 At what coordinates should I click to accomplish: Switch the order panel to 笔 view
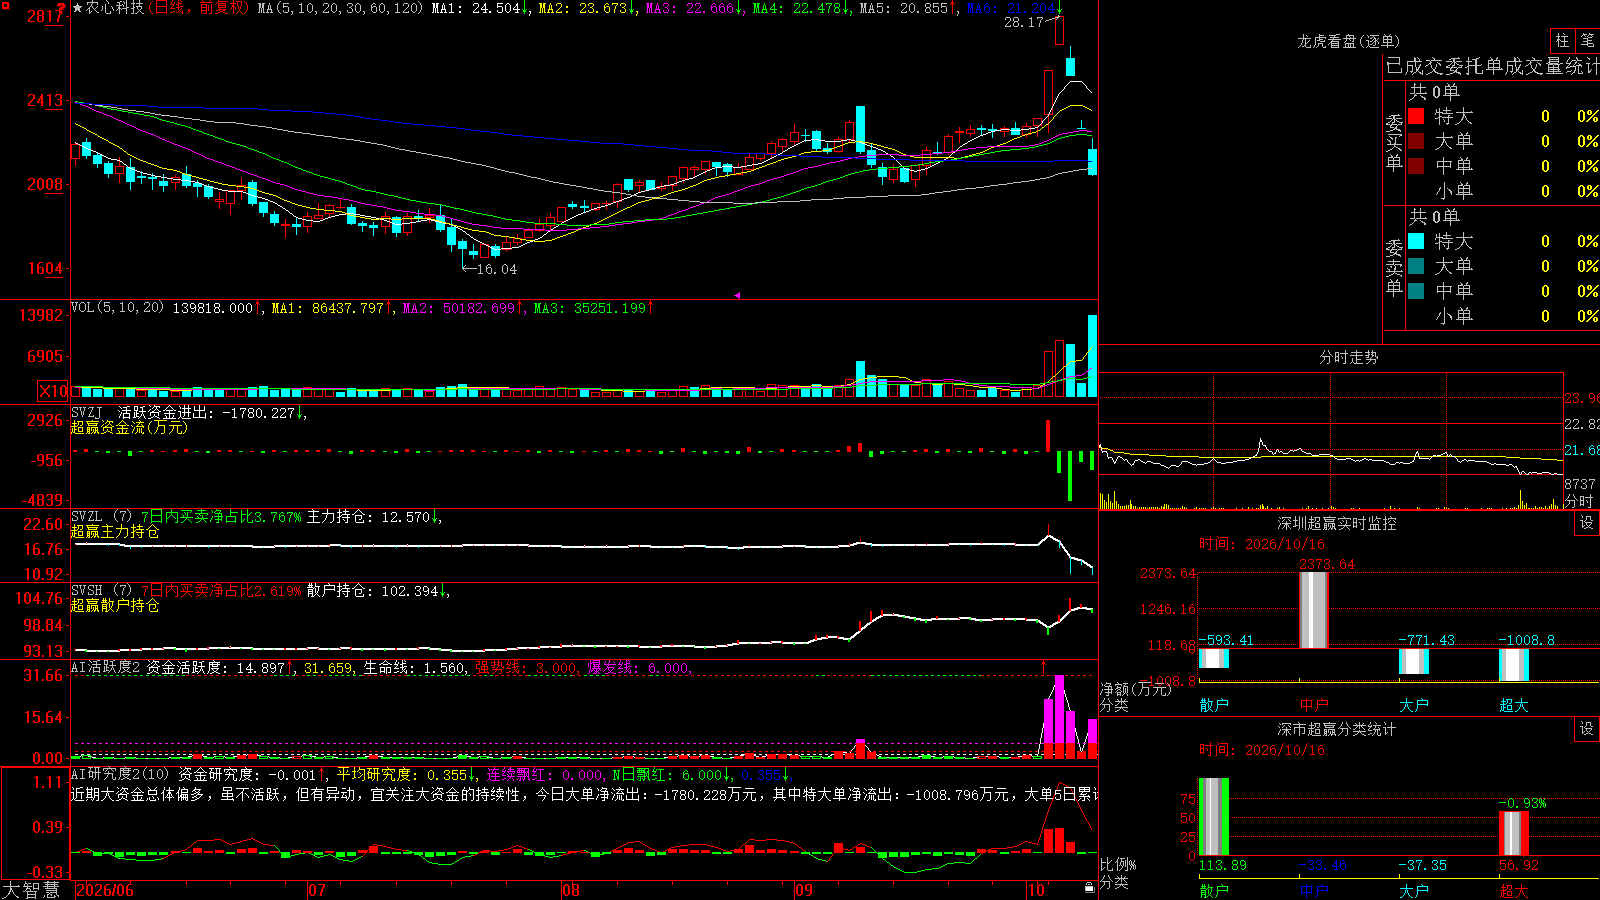pos(1587,40)
